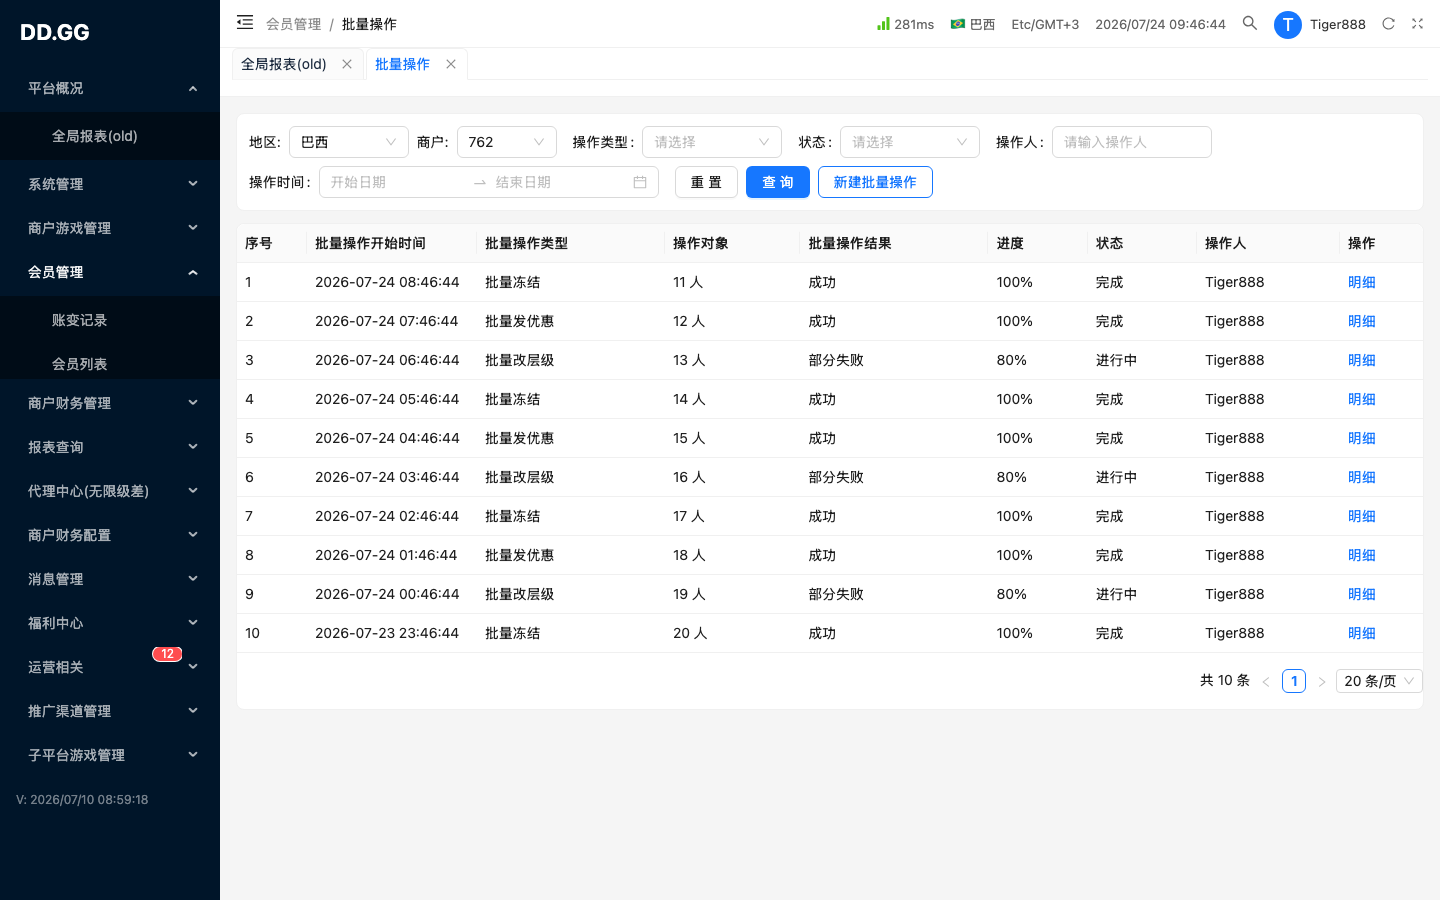Open the 操作类型 select dropdown
The image size is (1440, 900).
(x=712, y=142)
